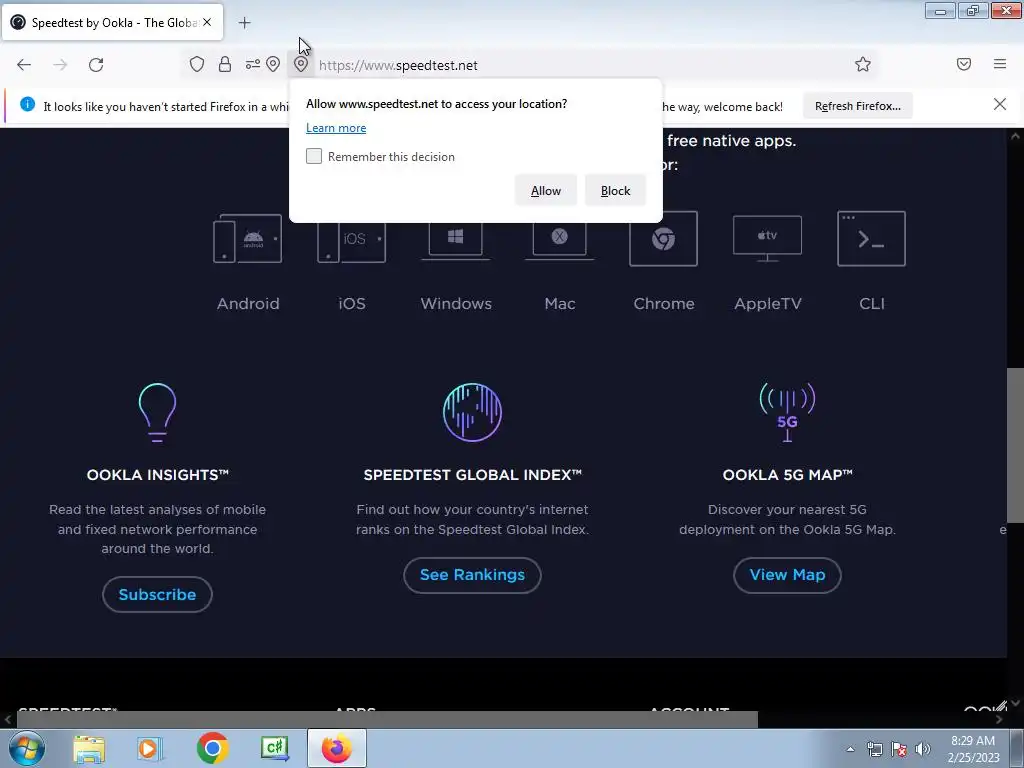Viewport: 1024px width, 768px height.
Task: Click the OOKLA 5G MAP heading
Action: (x=788, y=475)
